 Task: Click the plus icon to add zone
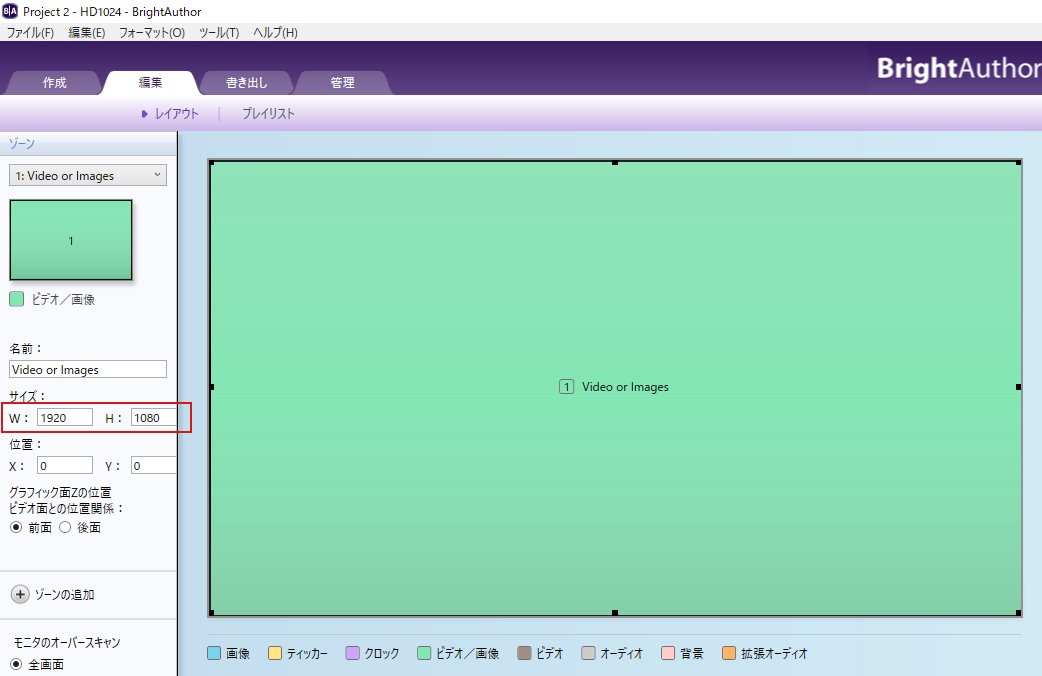click(20, 594)
